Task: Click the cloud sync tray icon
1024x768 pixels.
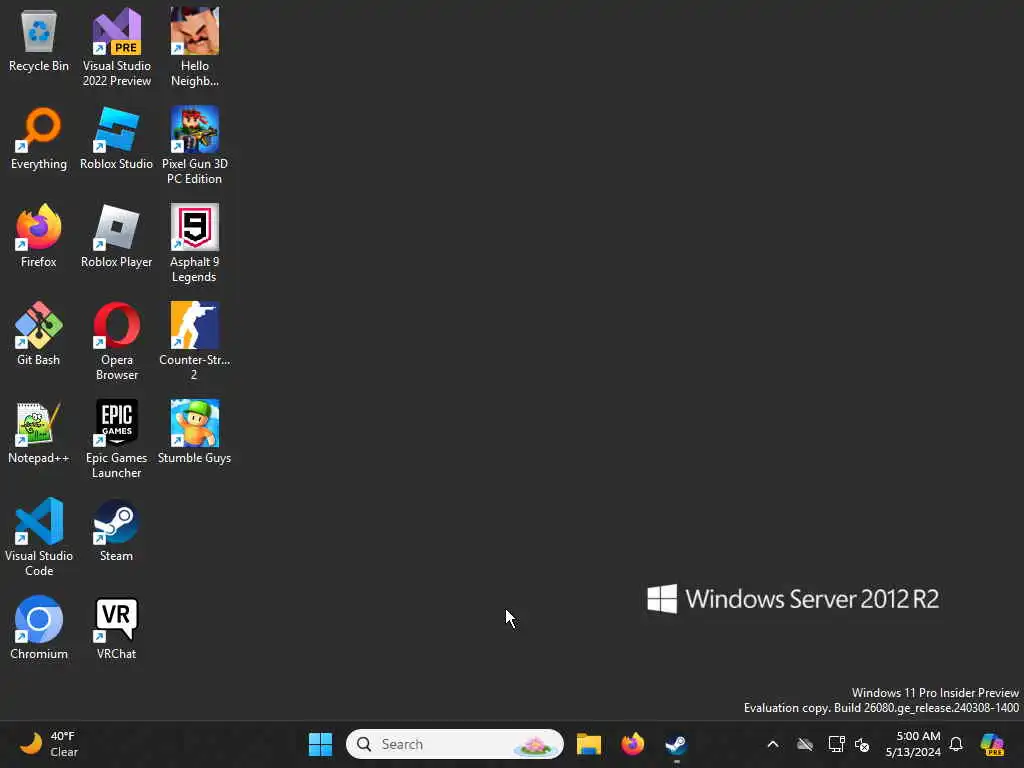Action: (x=805, y=744)
